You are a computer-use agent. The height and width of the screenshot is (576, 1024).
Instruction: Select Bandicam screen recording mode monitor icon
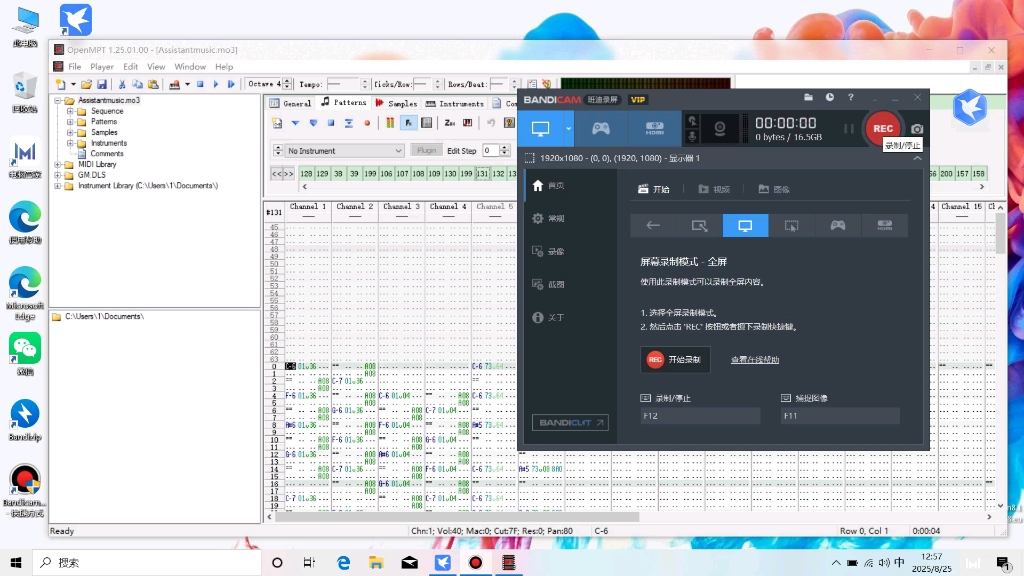click(540, 129)
